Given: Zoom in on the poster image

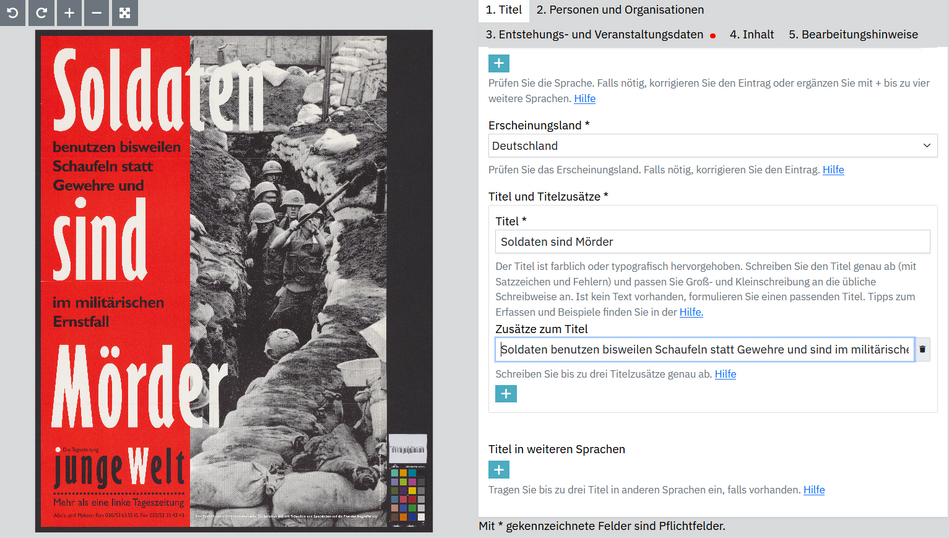Looking at the screenshot, I should (69, 13).
